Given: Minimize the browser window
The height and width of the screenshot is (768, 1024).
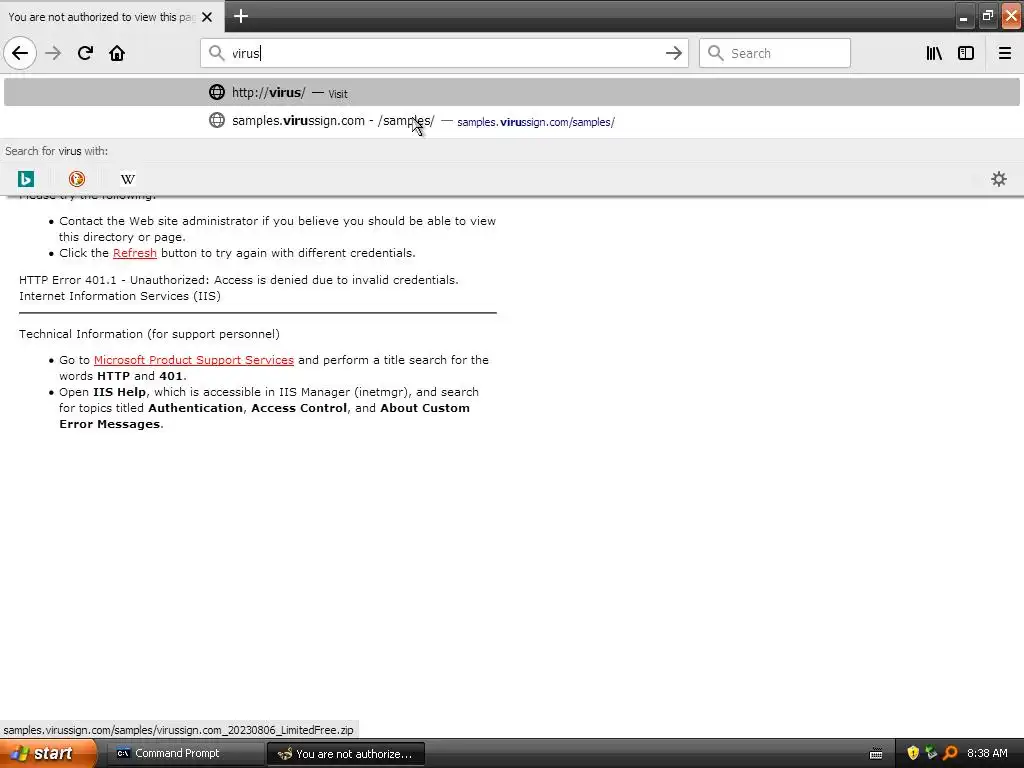Looking at the screenshot, I should [x=963, y=16].
